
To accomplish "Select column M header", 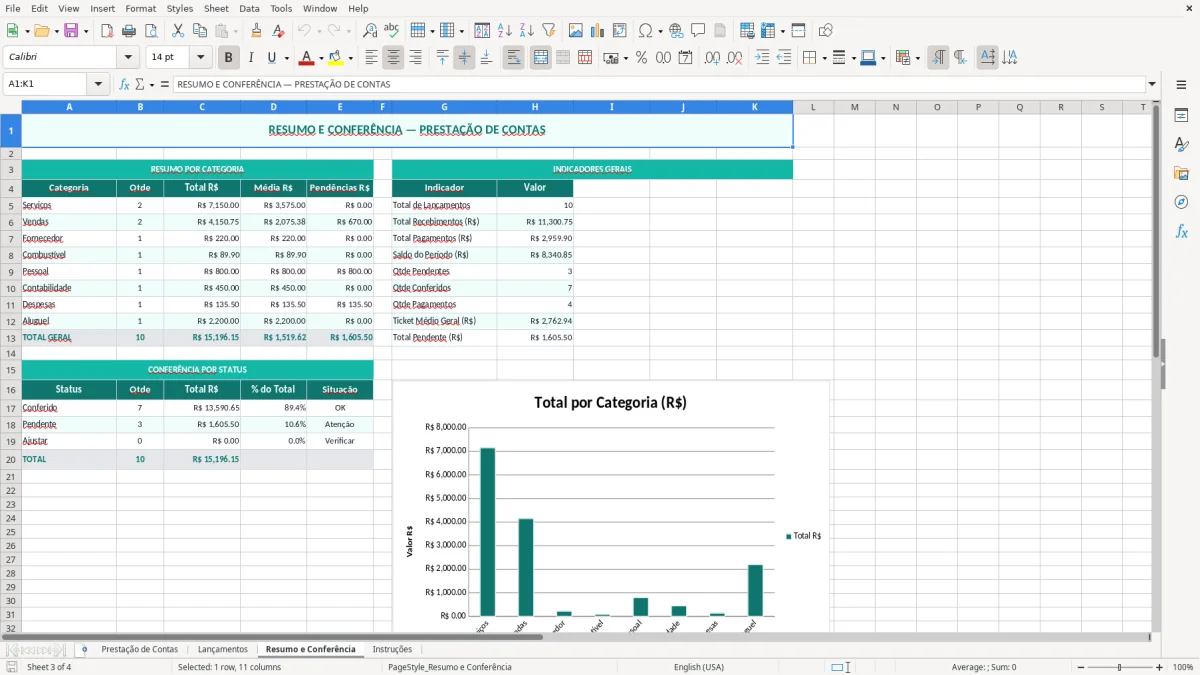I will click(854, 107).
